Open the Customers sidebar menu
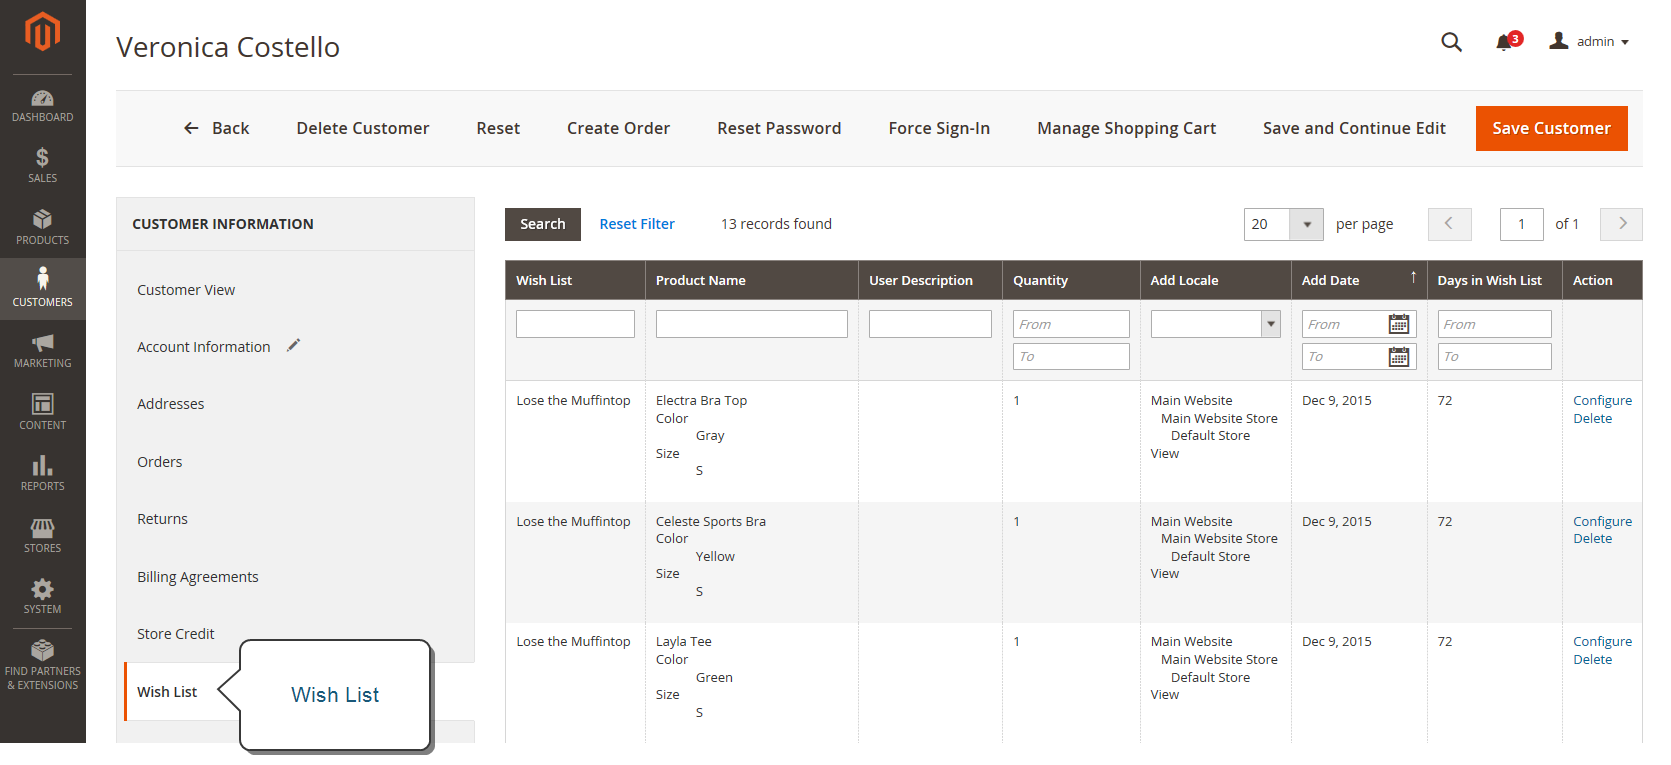 tap(42, 289)
